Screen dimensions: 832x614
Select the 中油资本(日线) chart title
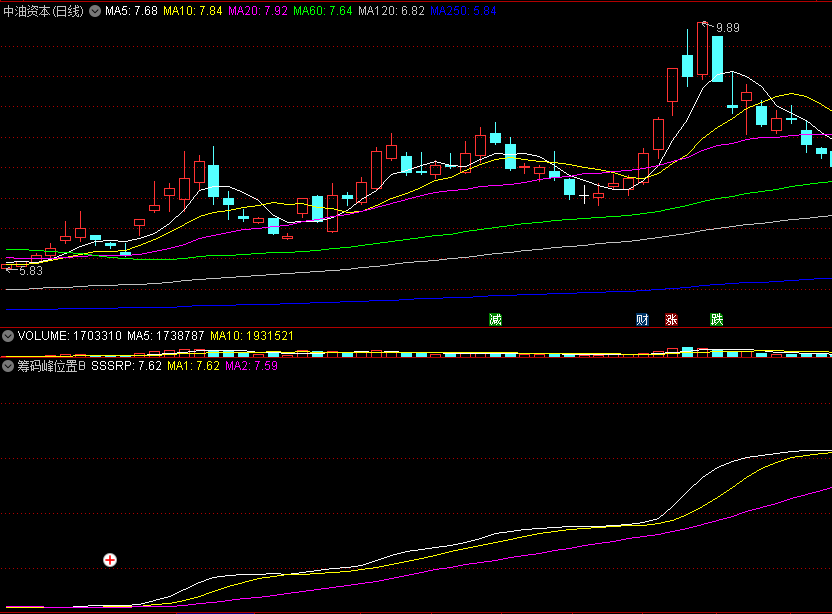[x=44, y=11]
